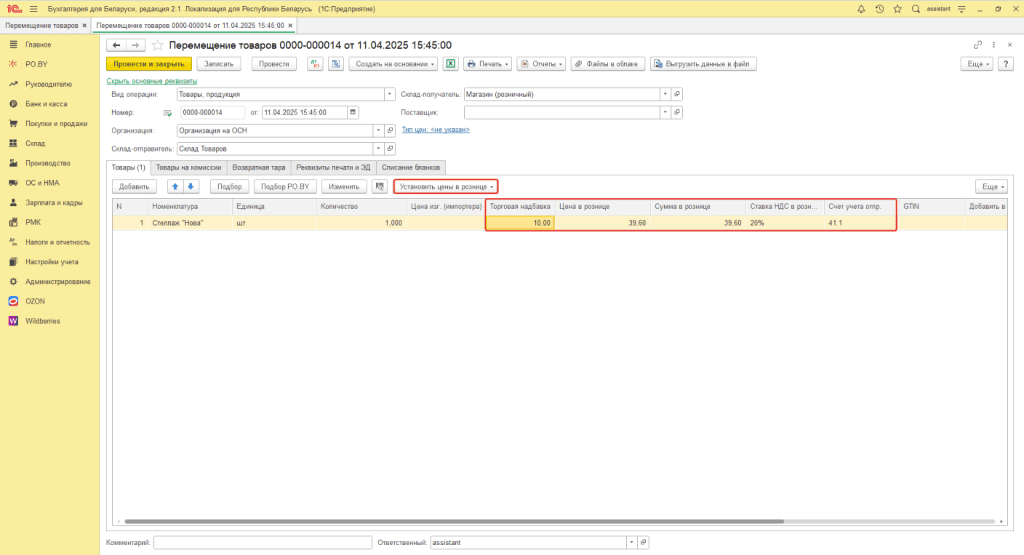This screenshot has width=1024, height=555.
Task: Go forward with the right arrow
Action: pos(135,45)
